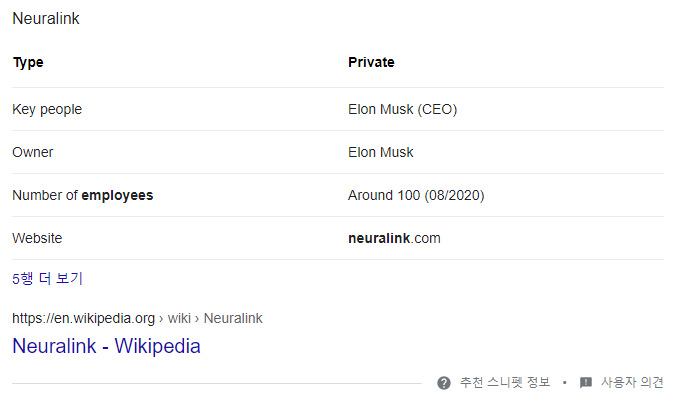680x409 pixels.
Task: Open the Neuralink - Wikipedia result title
Action: pyautogui.click(x=106, y=346)
